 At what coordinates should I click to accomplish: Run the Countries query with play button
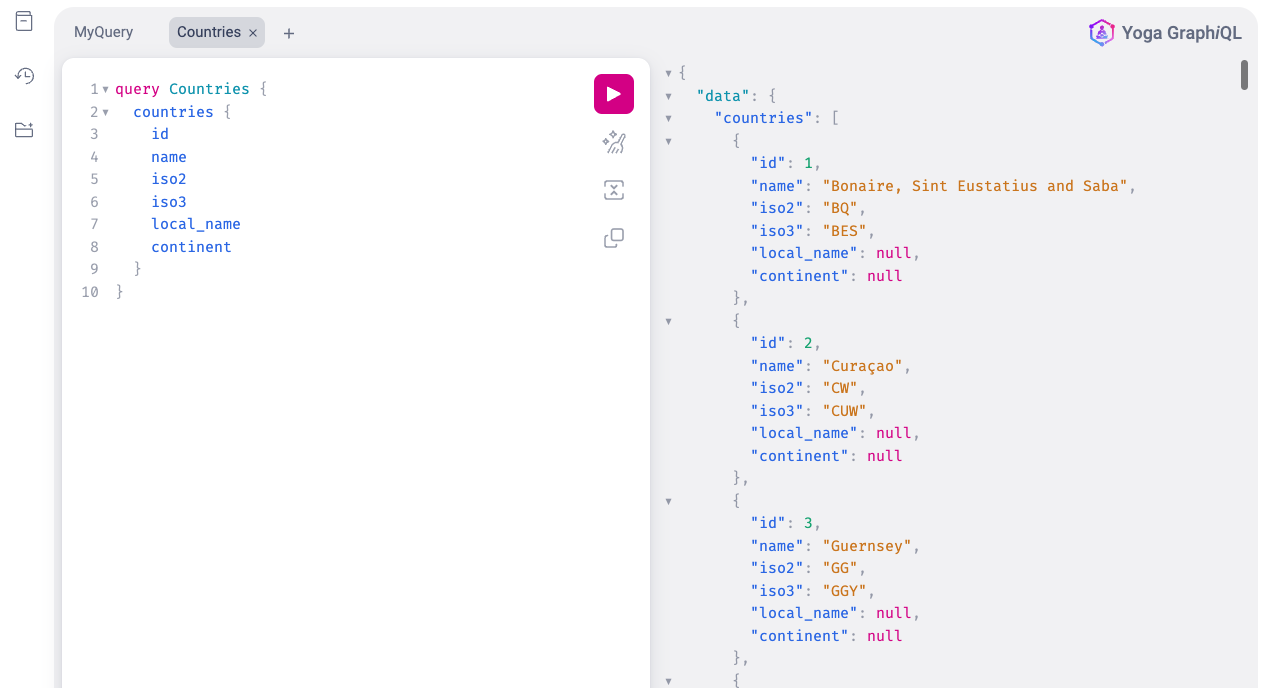coord(614,94)
